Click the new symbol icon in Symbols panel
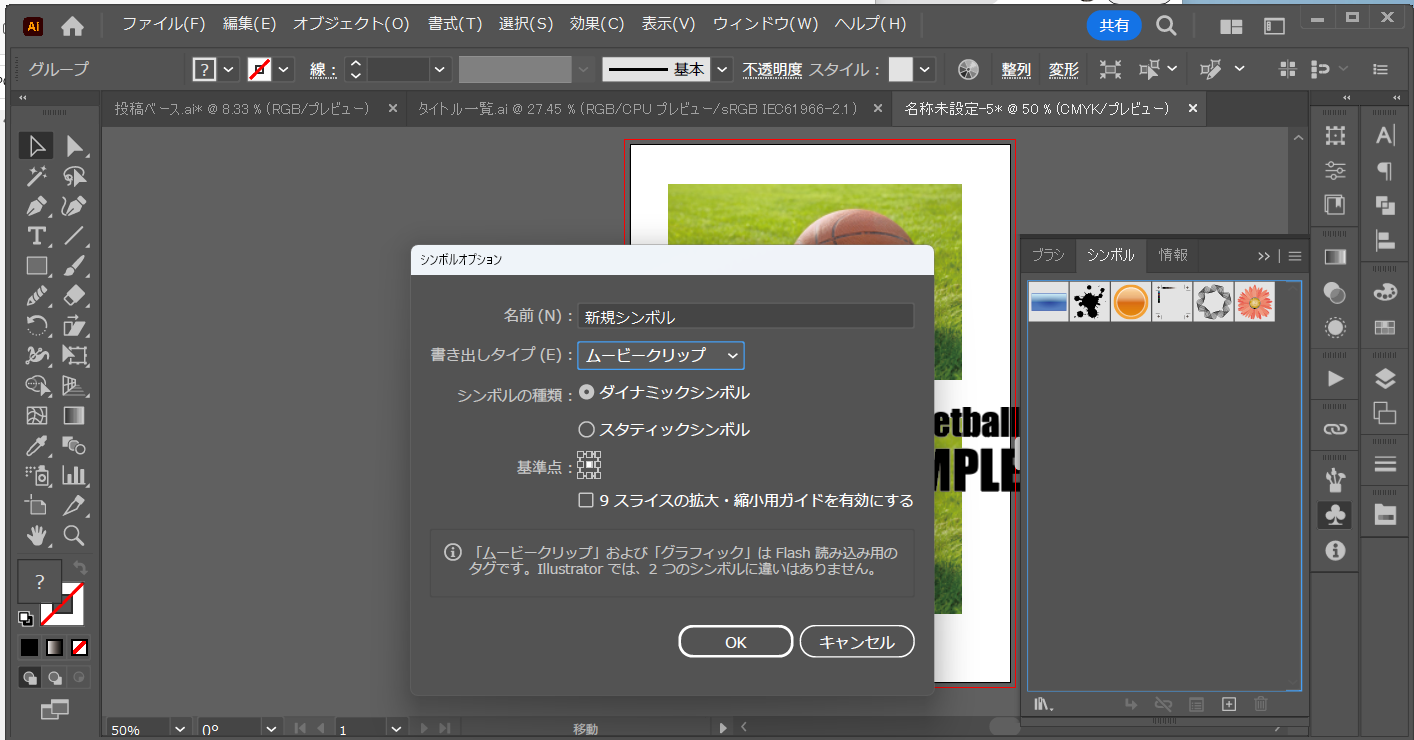1414x740 pixels. click(1229, 704)
